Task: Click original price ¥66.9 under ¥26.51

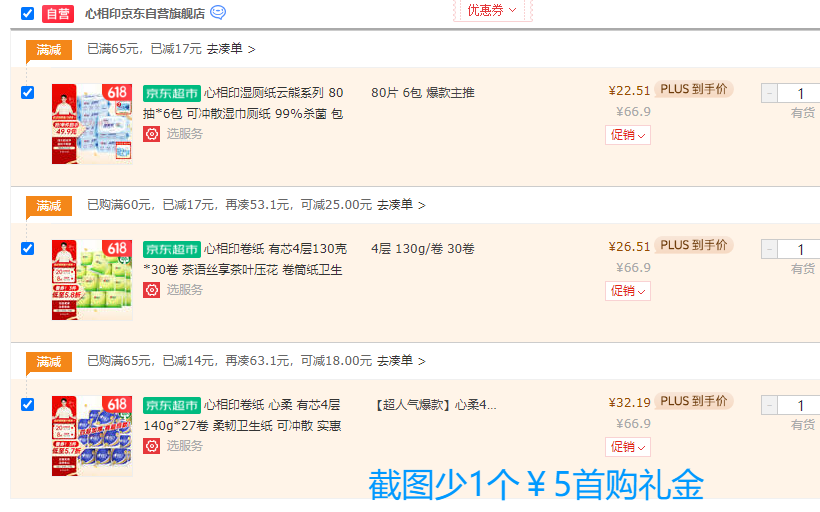Action: coord(633,268)
